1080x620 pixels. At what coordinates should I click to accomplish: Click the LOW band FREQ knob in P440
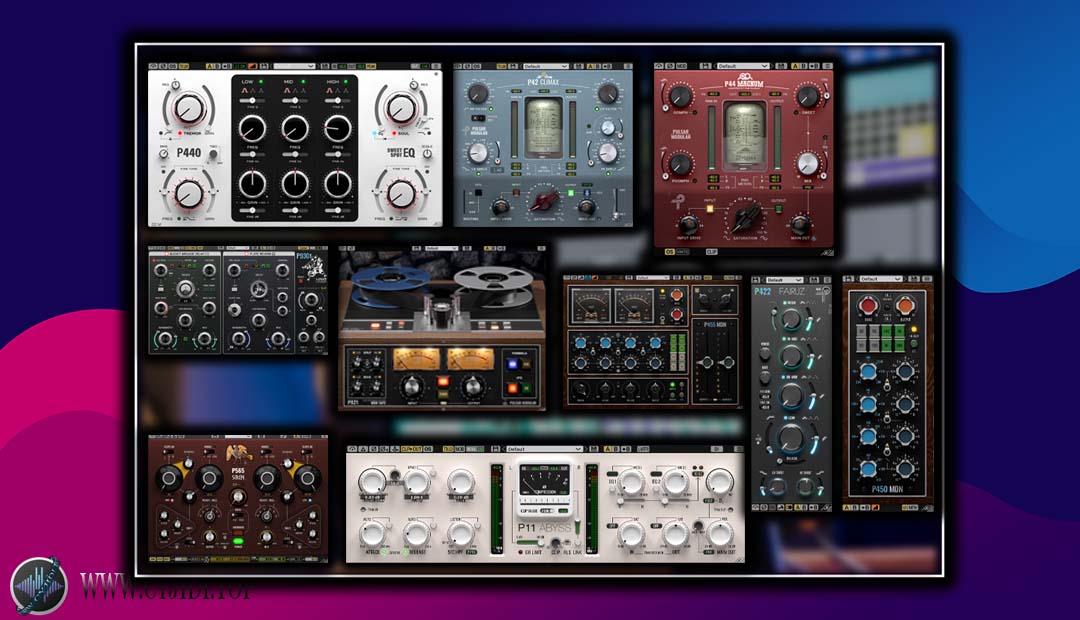coord(252,129)
